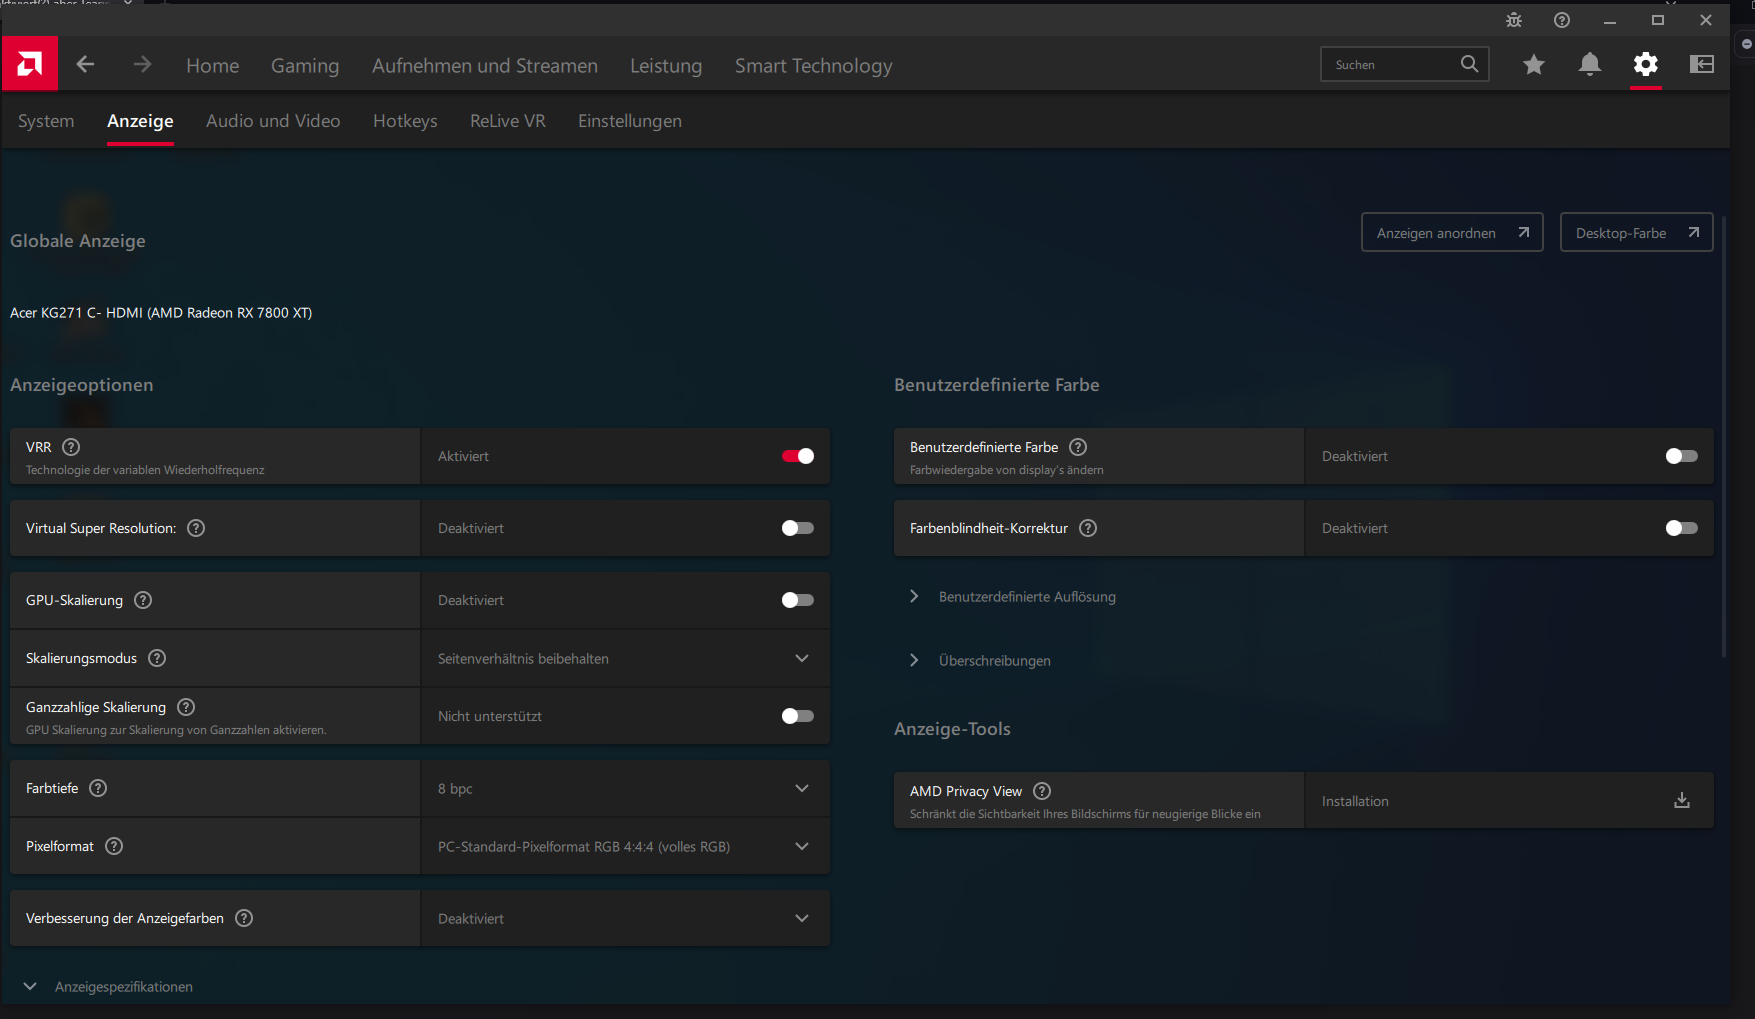The image size is (1755, 1019).
Task: Enable Farbenblindheit-Korrektur toggle
Action: coord(1682,528)
